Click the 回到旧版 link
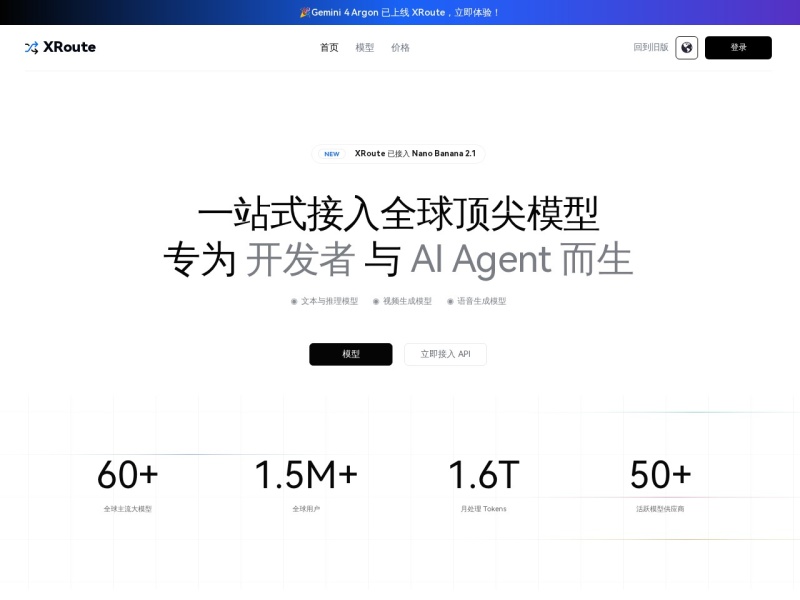The width and height of the screenshot is (800, 600). [651, 47]
